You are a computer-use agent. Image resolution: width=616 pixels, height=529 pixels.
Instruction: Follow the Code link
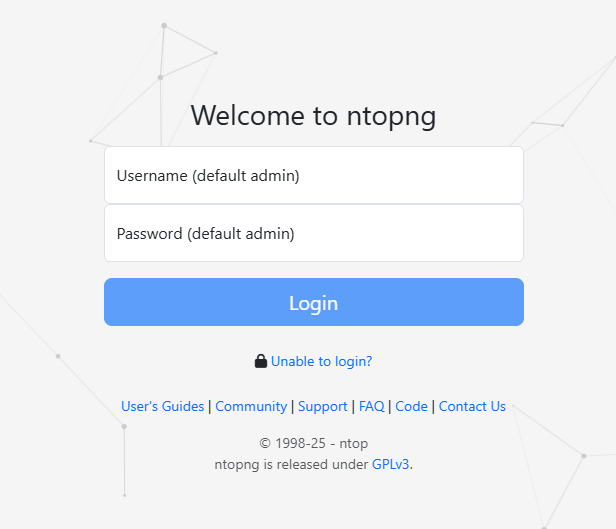pos(411,406)
